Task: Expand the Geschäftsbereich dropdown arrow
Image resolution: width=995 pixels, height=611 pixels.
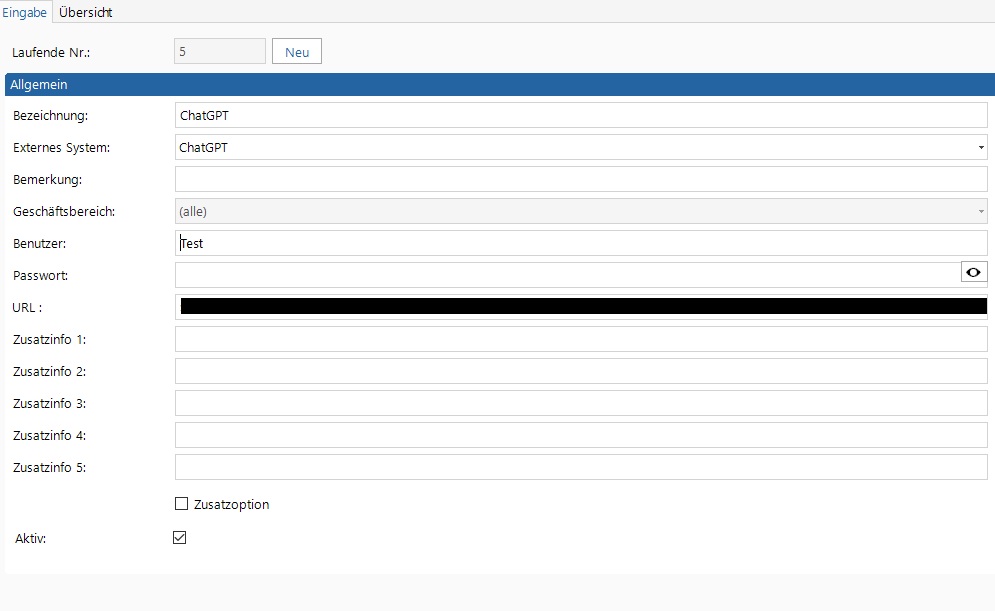Action: coord(980,211)
